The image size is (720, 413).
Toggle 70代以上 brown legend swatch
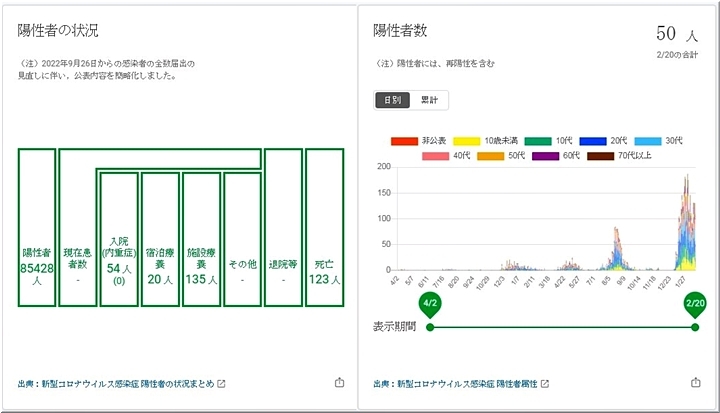(600, 155)
